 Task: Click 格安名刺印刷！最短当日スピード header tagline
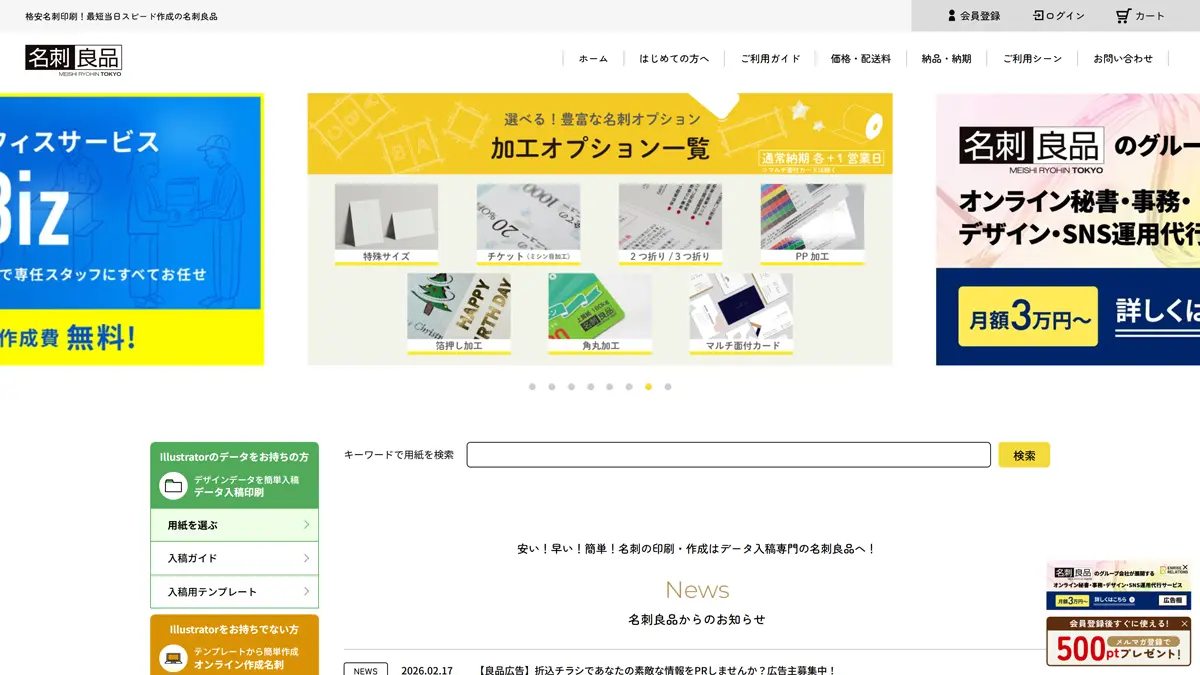[121, 16]
